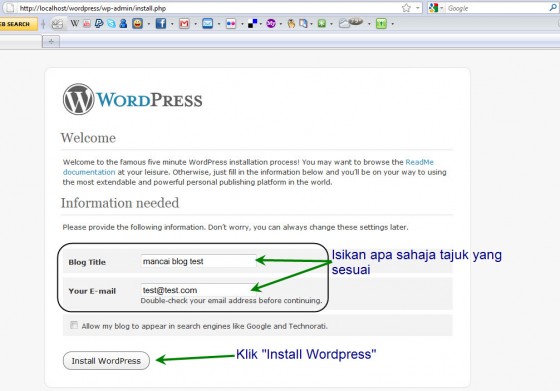Open the Flickr toolbar icon
560x391 pixels.
point(231,24)
